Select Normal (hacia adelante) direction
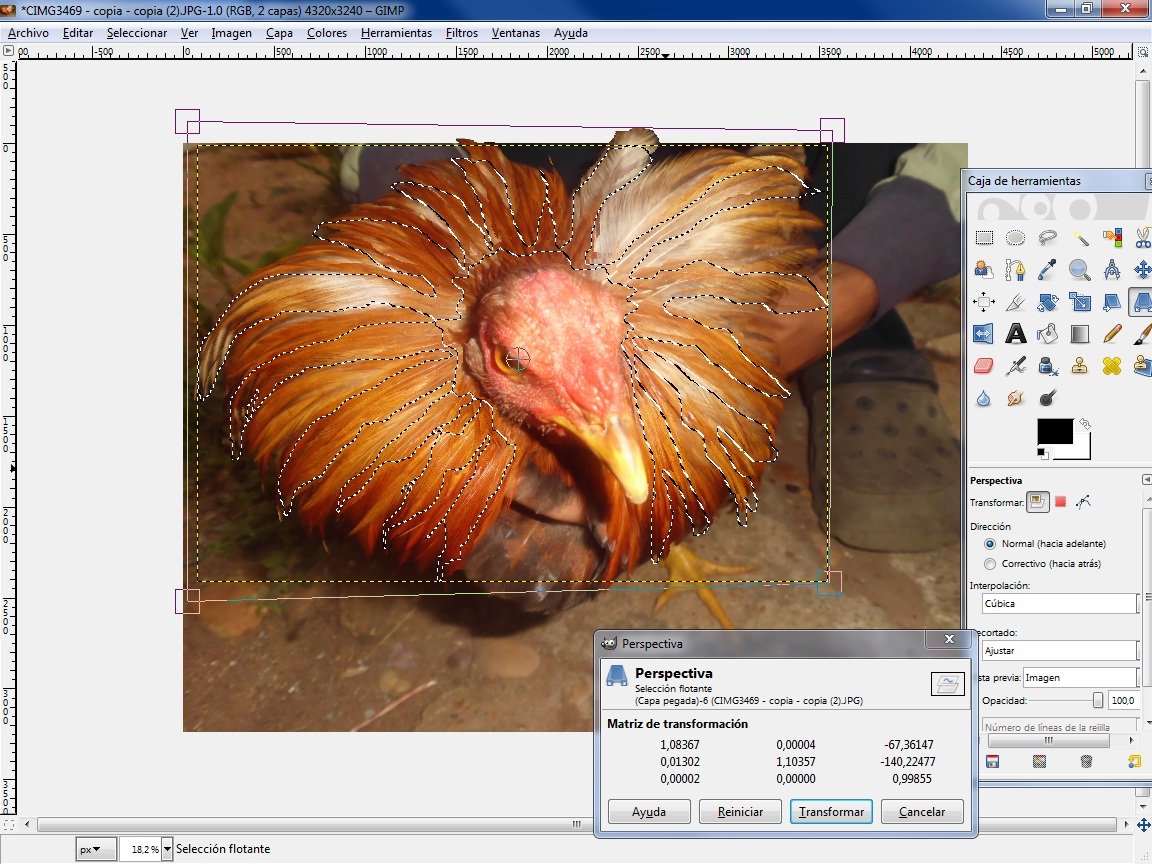Image resolution: width=1152 pixels, height=864 pixels. tap(990, 544)
